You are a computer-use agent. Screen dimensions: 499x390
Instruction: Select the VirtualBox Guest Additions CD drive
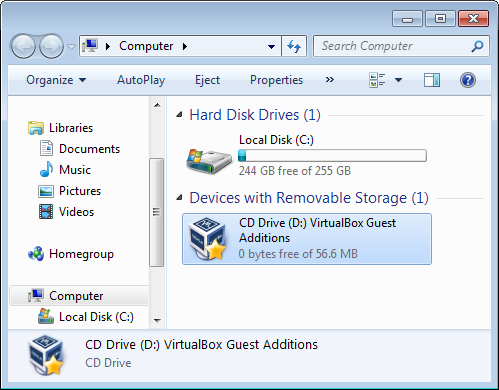307,239
